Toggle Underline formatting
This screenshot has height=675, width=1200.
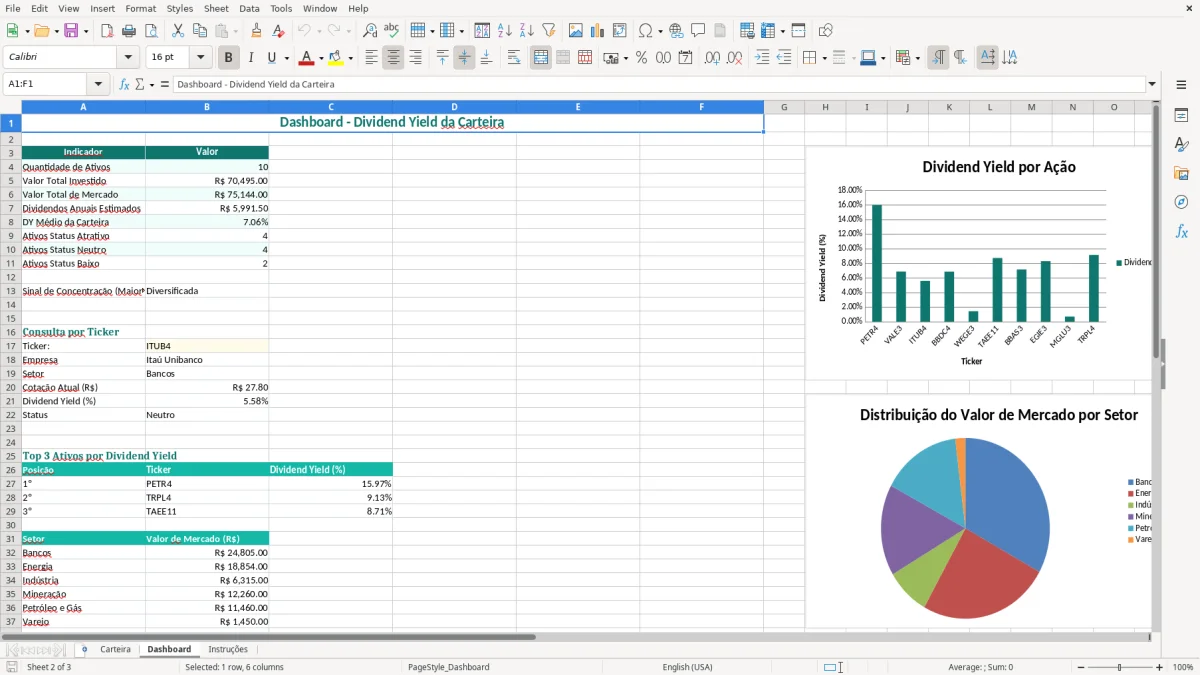272,58
